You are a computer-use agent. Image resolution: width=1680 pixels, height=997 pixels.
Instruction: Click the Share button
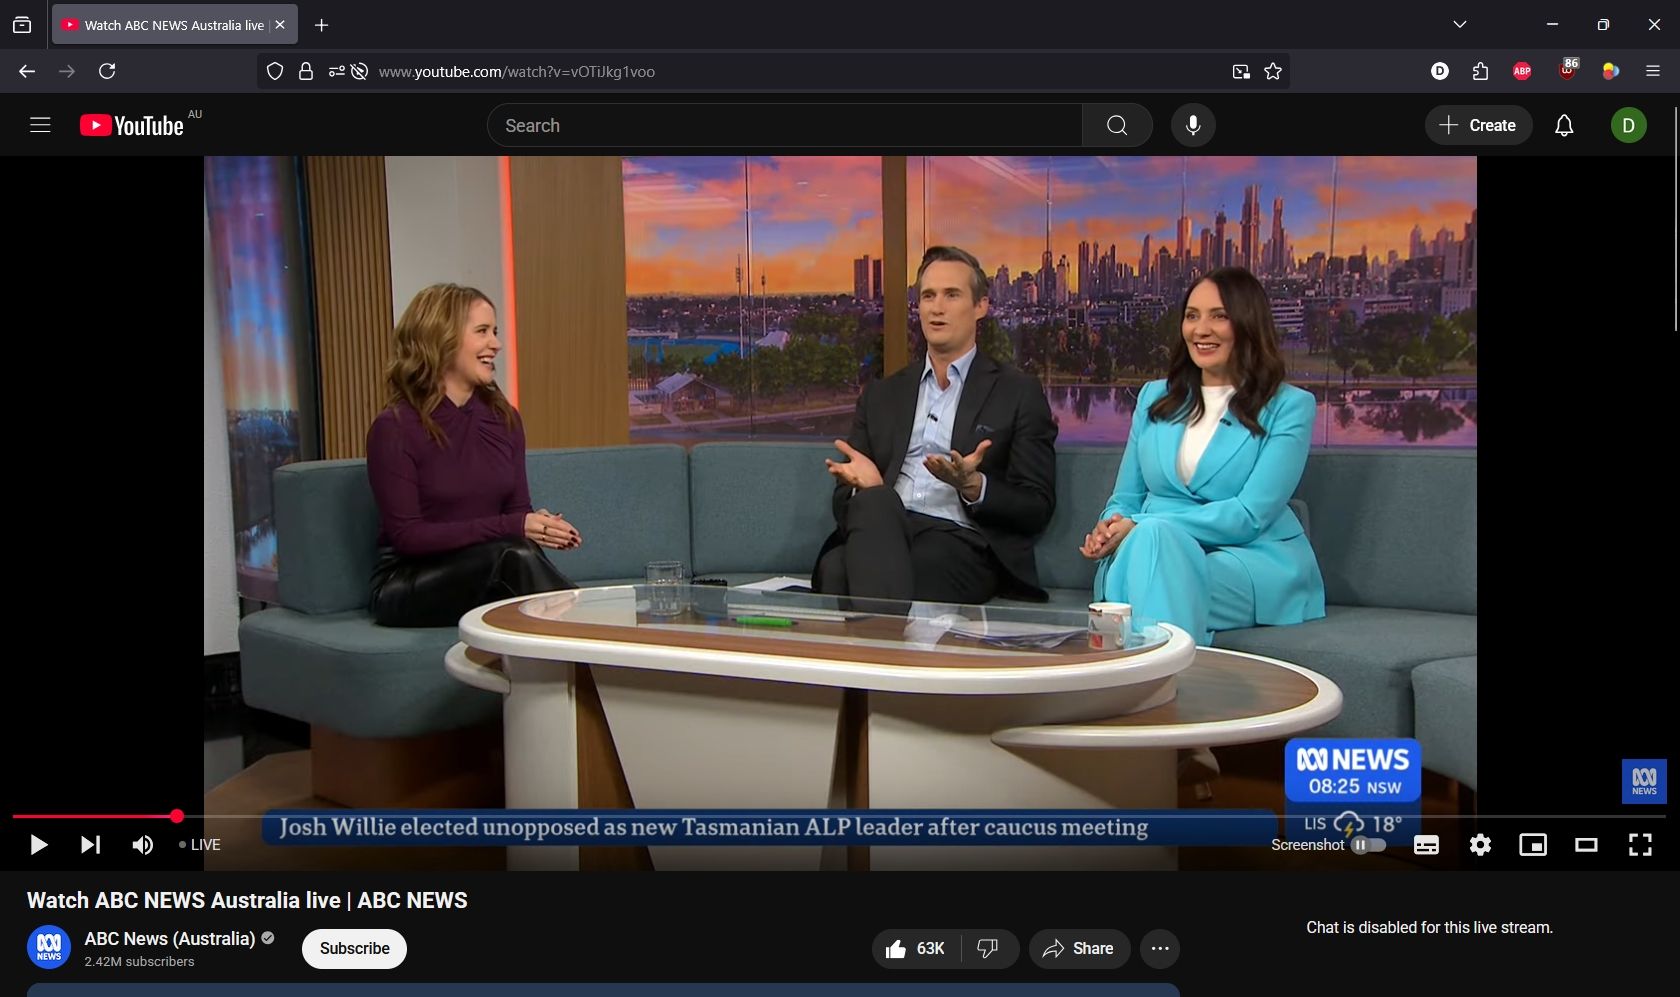(1078, 948)
